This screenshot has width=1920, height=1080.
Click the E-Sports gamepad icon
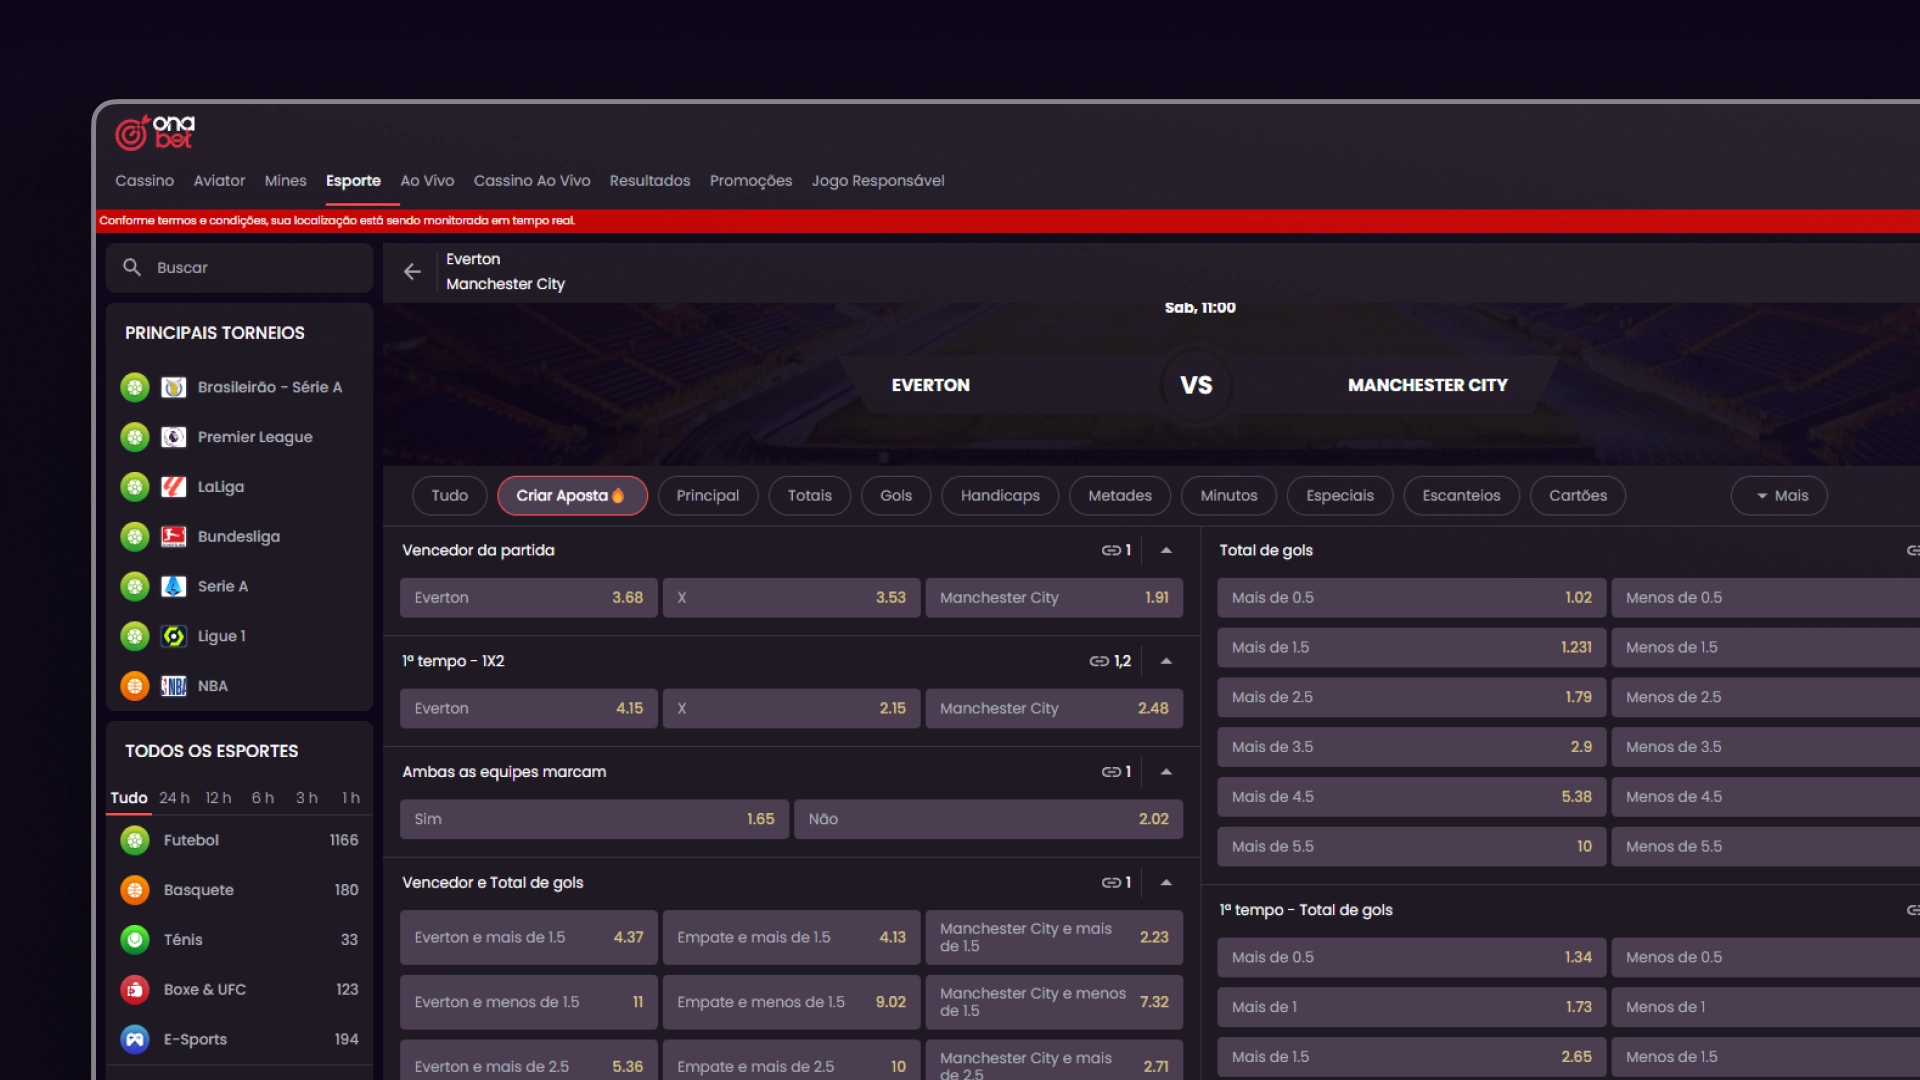tap(134, 1039)
